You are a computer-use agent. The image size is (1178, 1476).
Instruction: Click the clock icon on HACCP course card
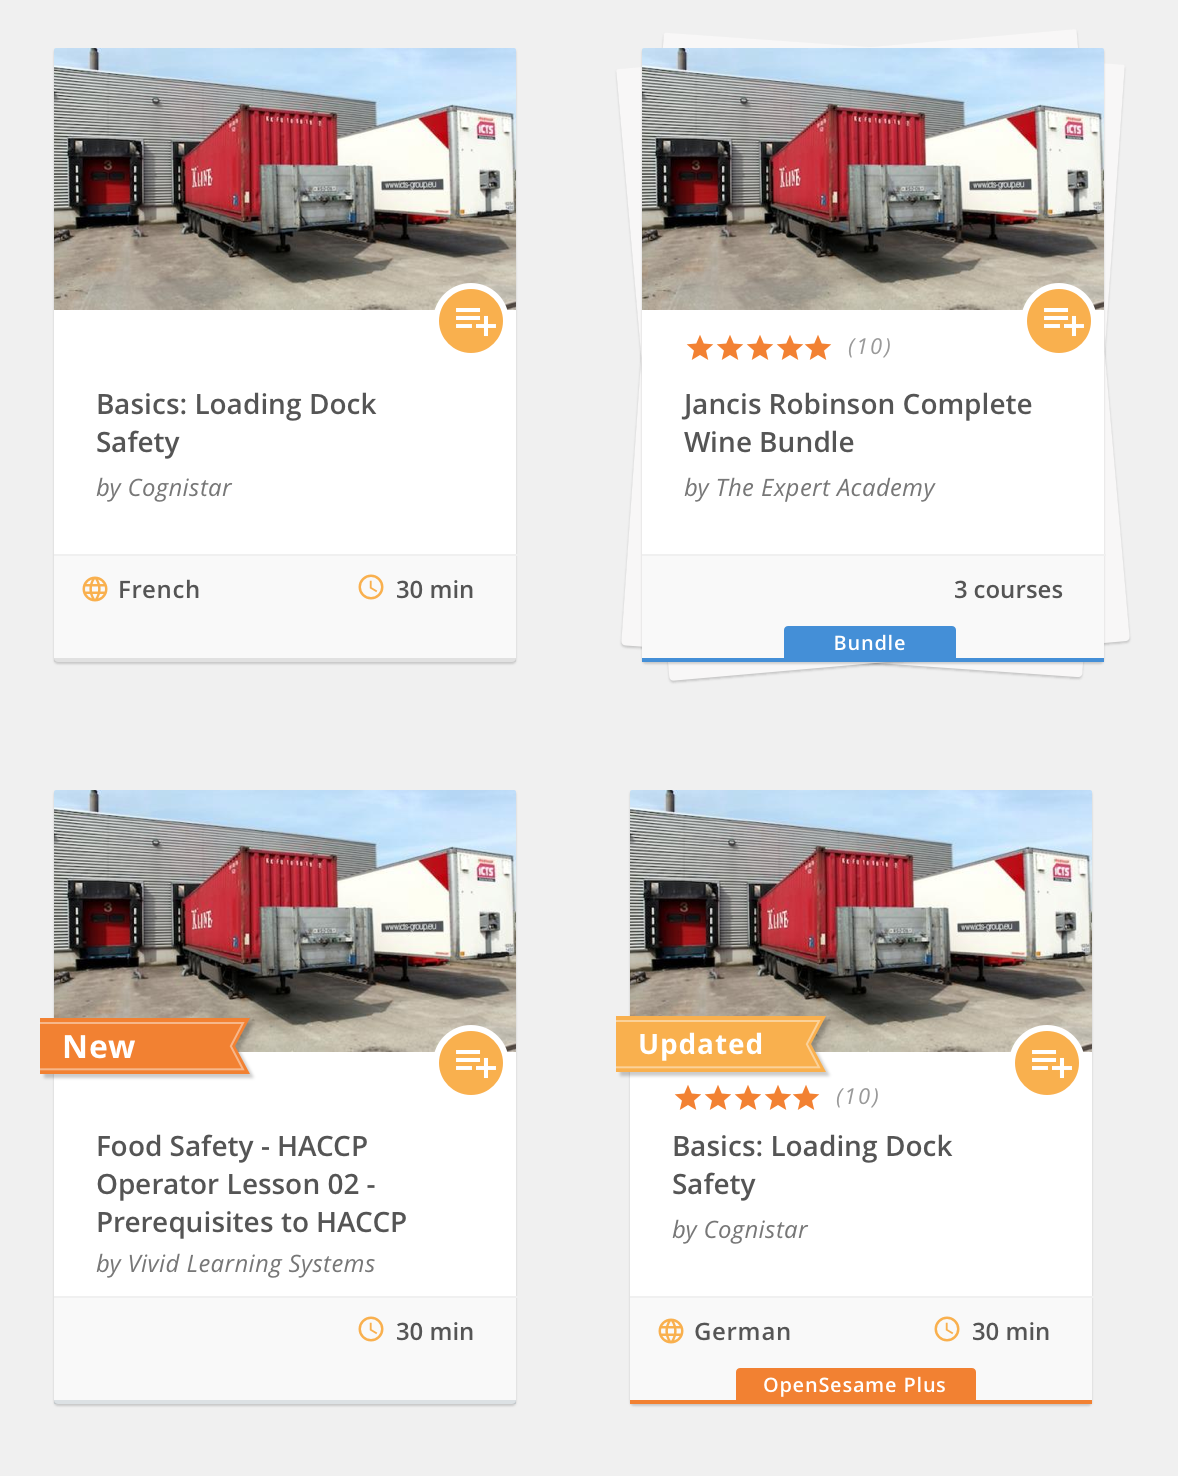pyautogui.click(x=371, y=1330)
